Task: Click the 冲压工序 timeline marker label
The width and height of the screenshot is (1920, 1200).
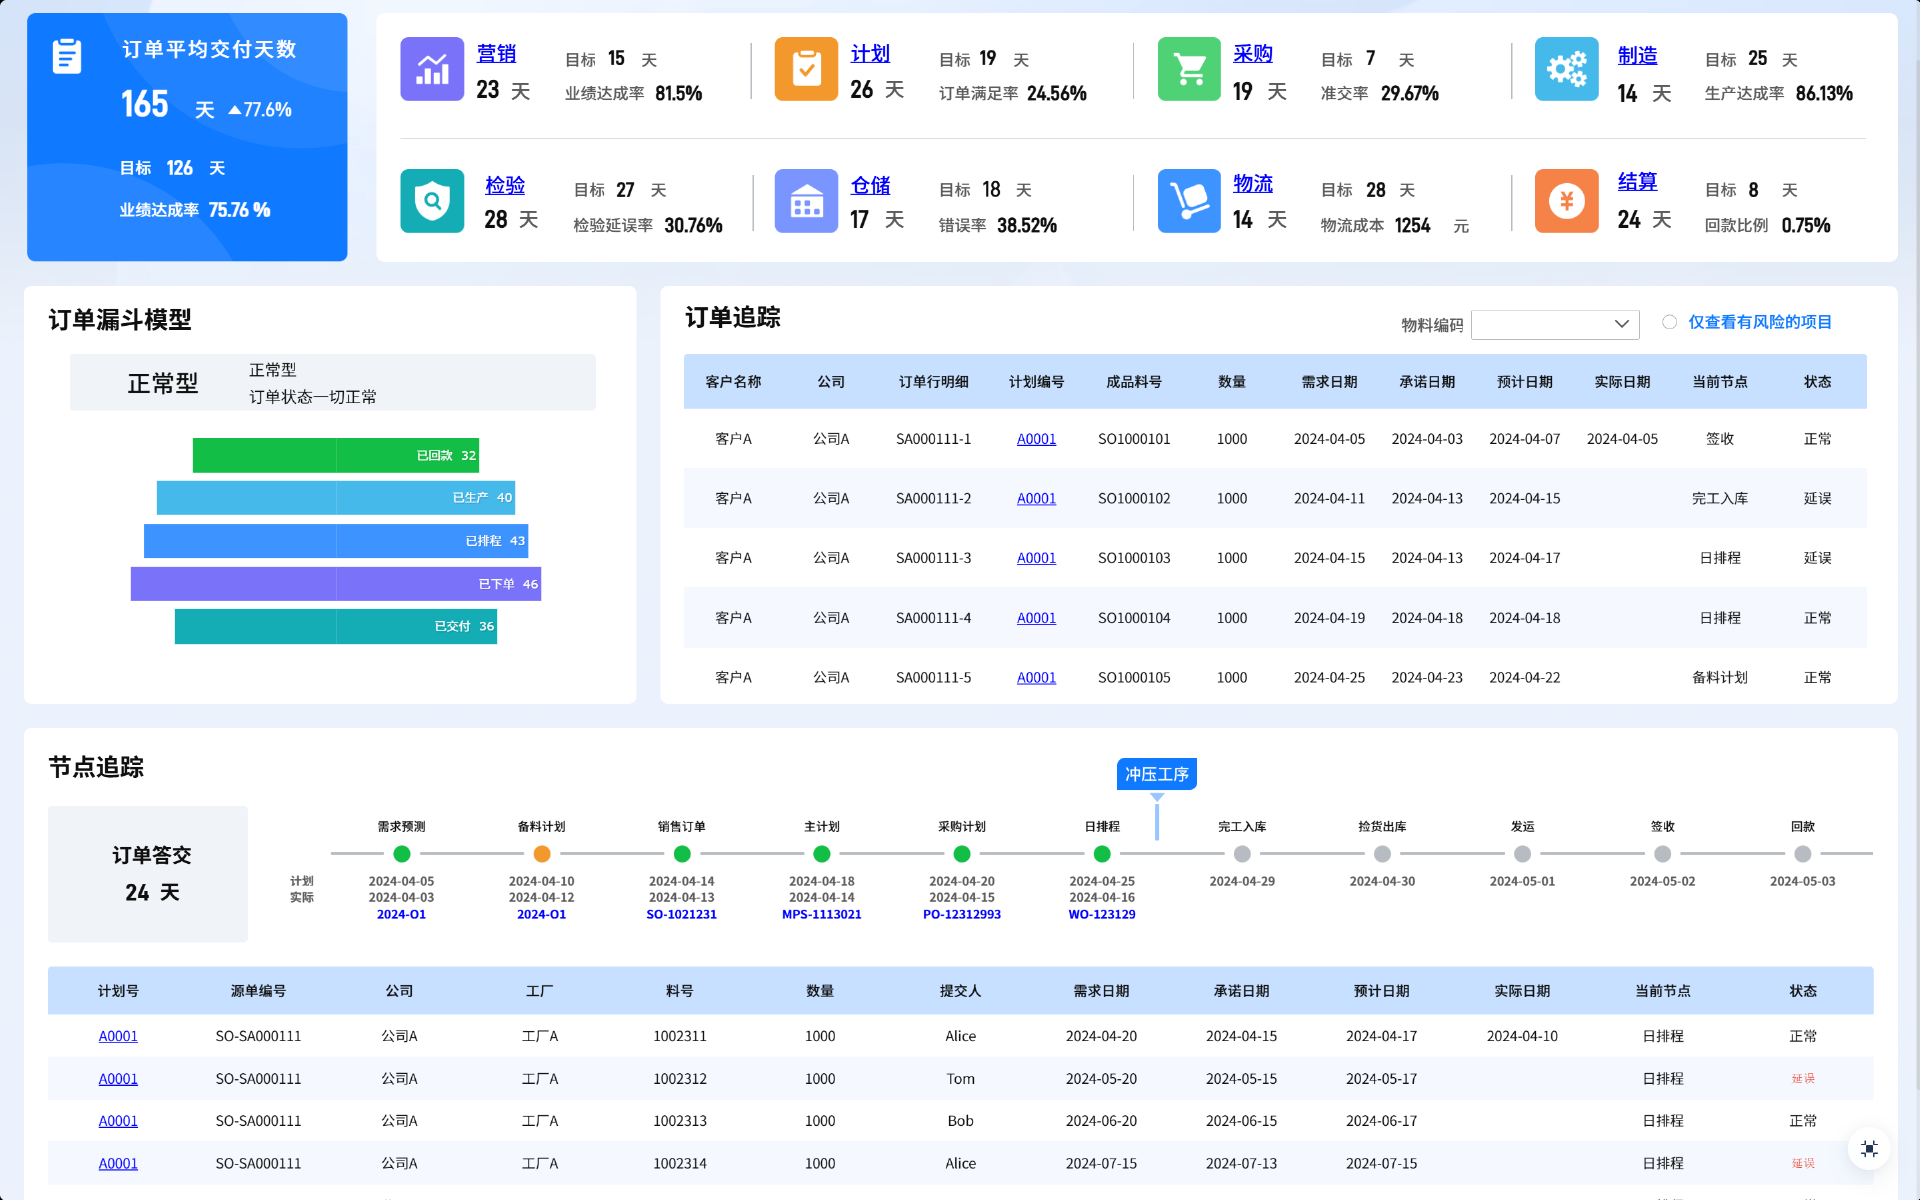Action: [1156, 774]
